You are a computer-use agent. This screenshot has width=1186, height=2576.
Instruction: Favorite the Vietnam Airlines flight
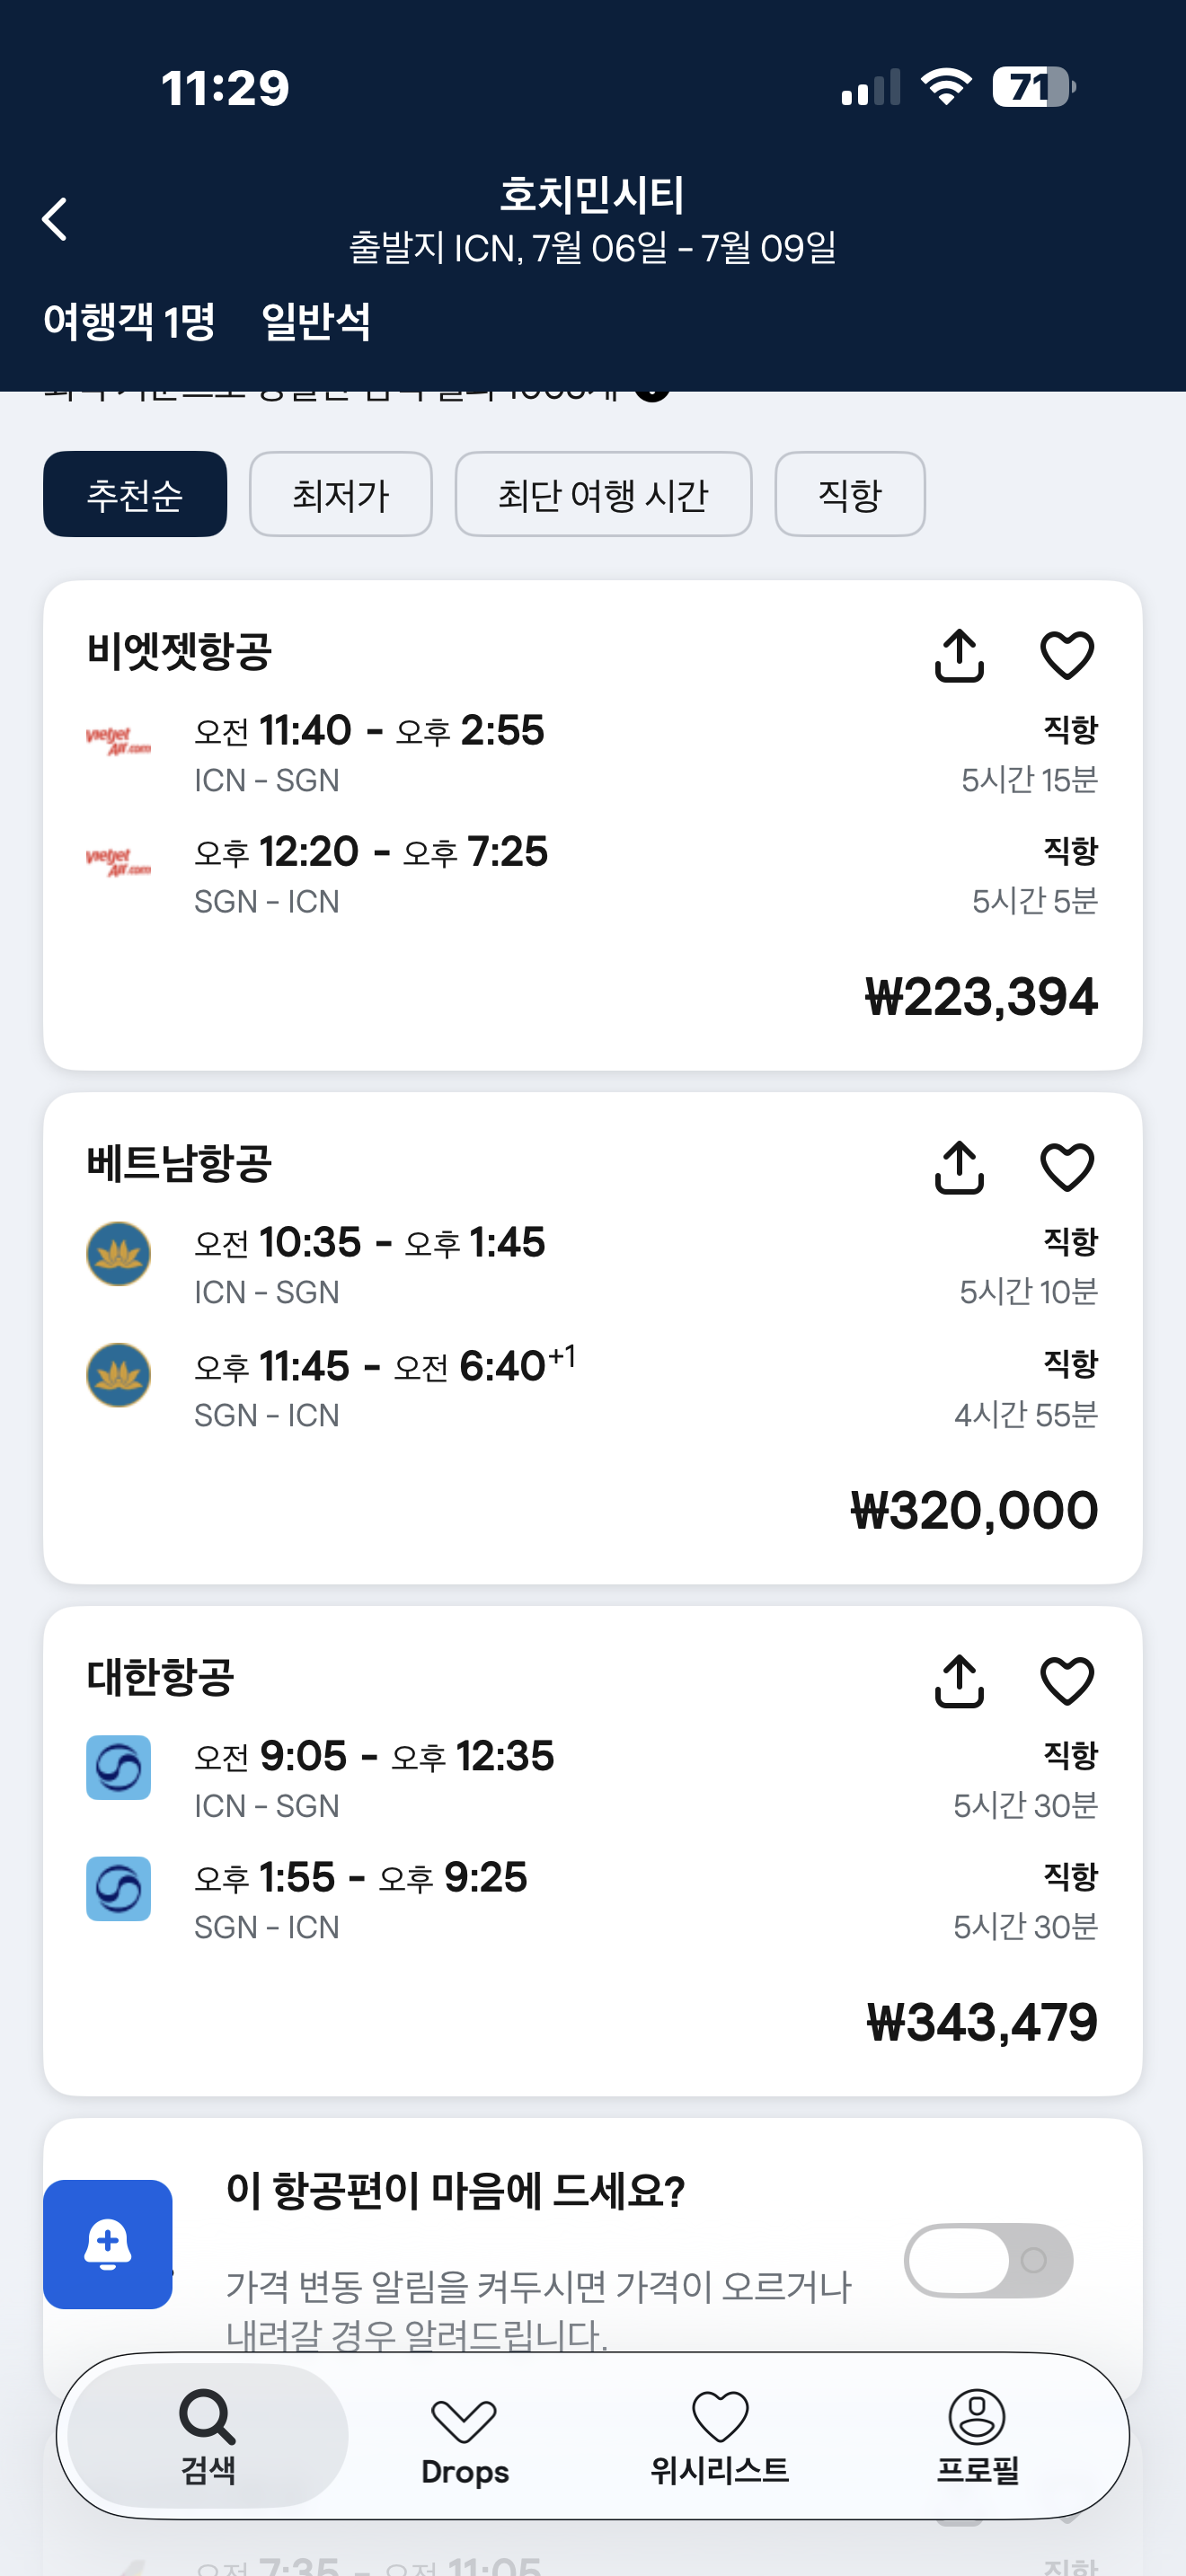point(1067,1168)
